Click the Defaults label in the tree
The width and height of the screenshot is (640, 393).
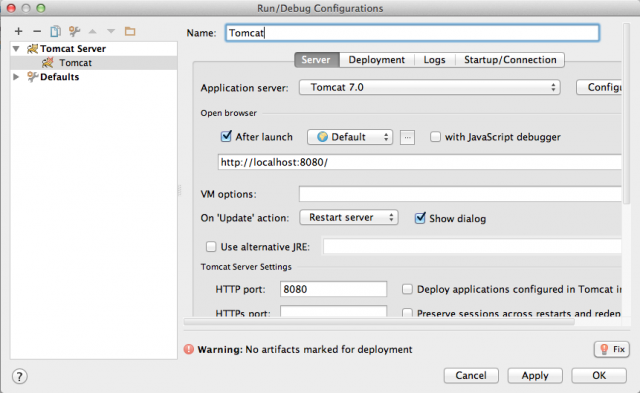click(x=60, y=77)
